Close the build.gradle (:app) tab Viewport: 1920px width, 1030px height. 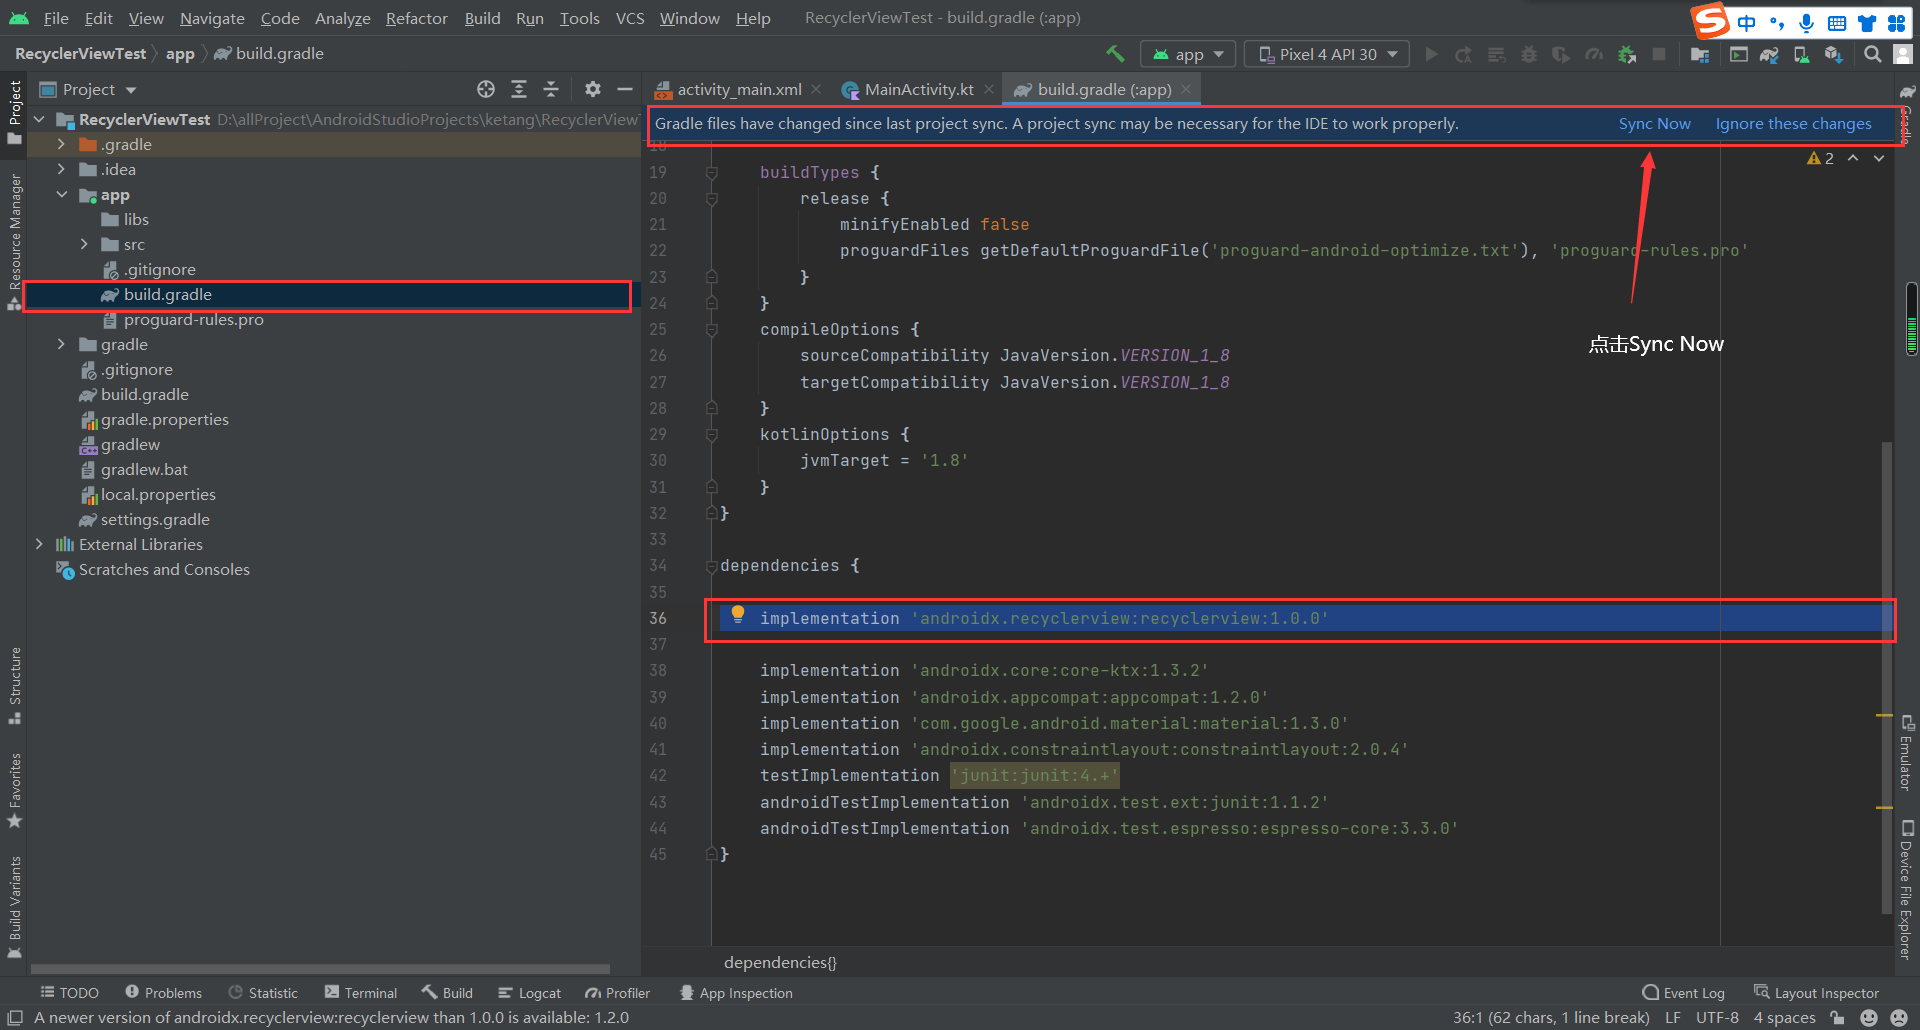(x=1186, y=89)
